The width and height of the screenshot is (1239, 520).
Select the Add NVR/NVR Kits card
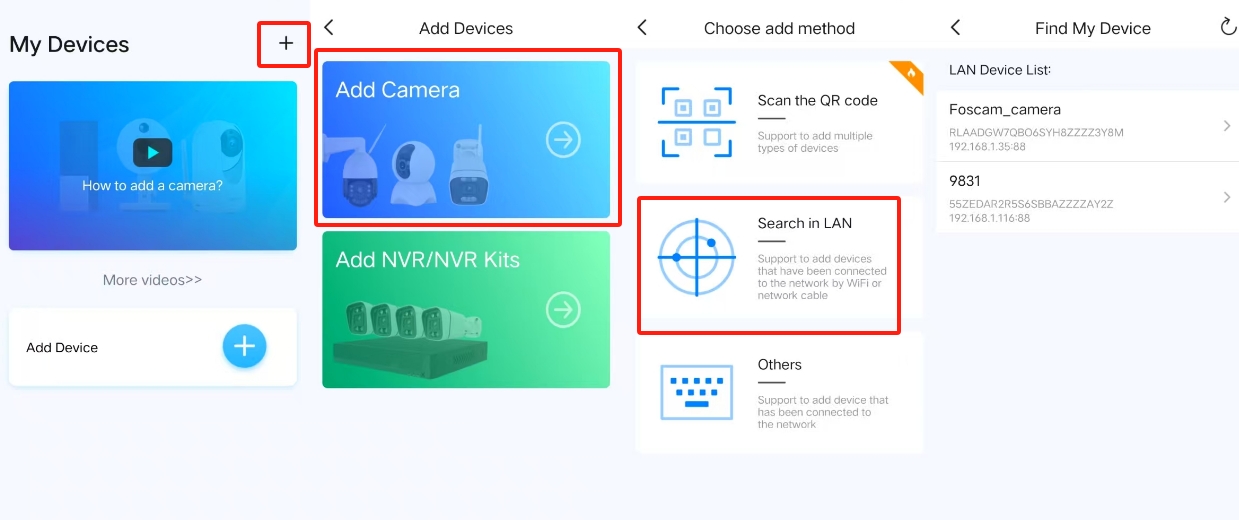466,310
